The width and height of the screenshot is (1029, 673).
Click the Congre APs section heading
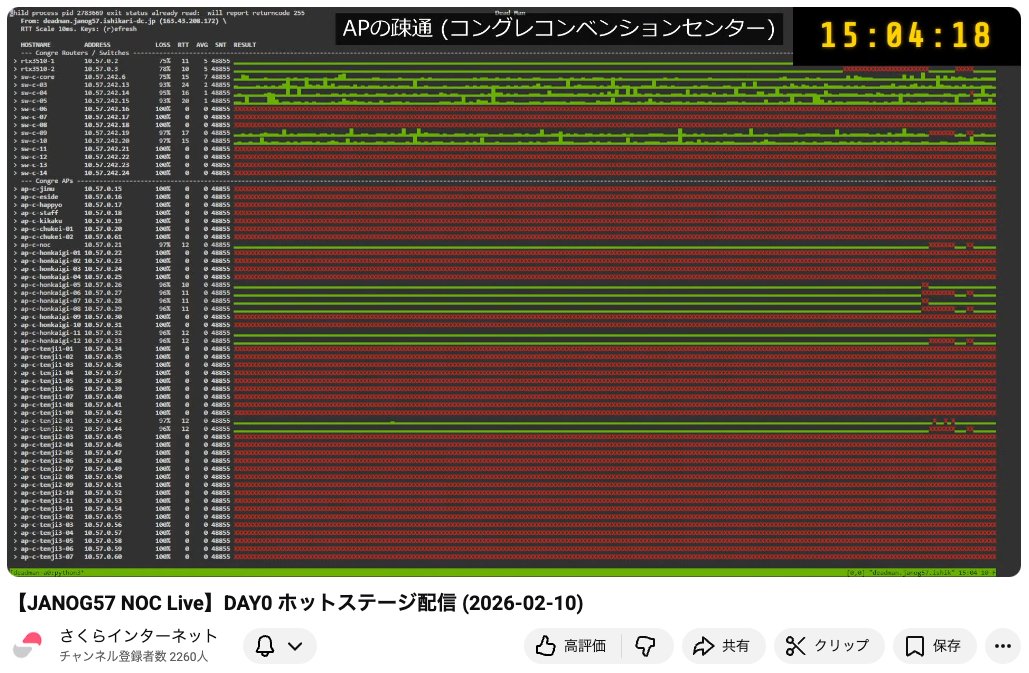pos(54,181)
